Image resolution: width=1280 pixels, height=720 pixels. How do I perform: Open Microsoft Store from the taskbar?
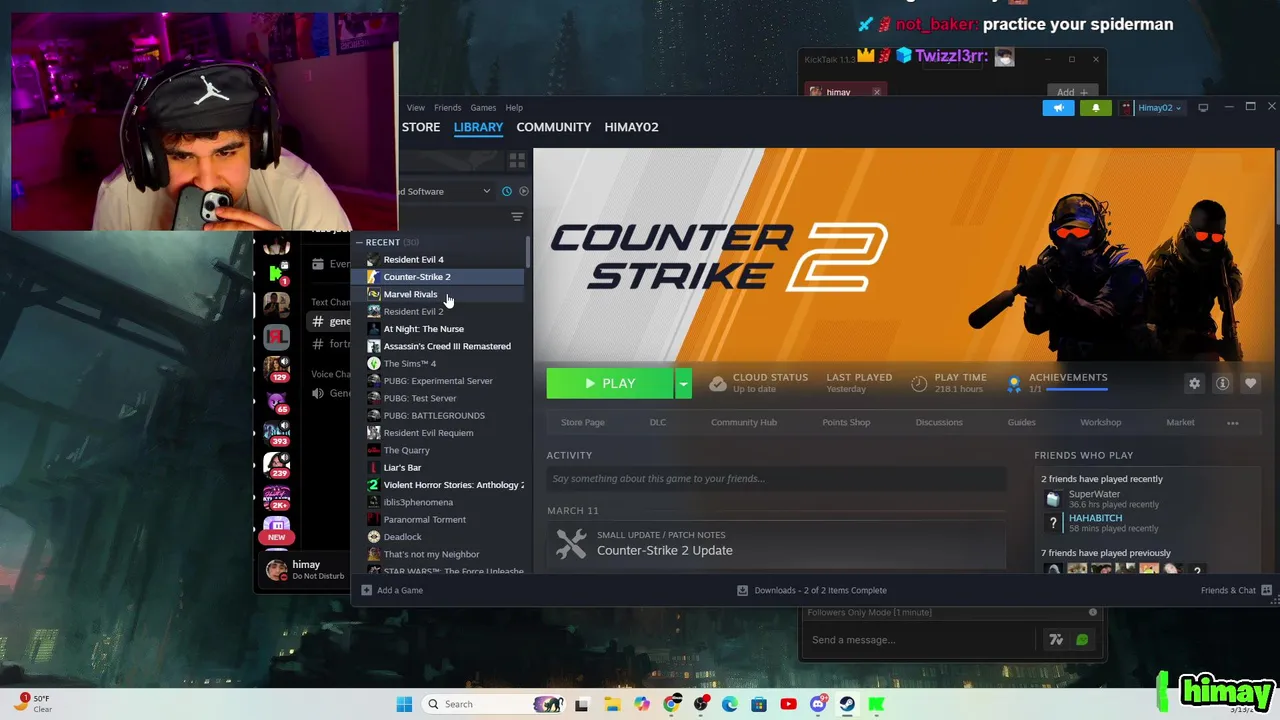[x=759, y=704]
